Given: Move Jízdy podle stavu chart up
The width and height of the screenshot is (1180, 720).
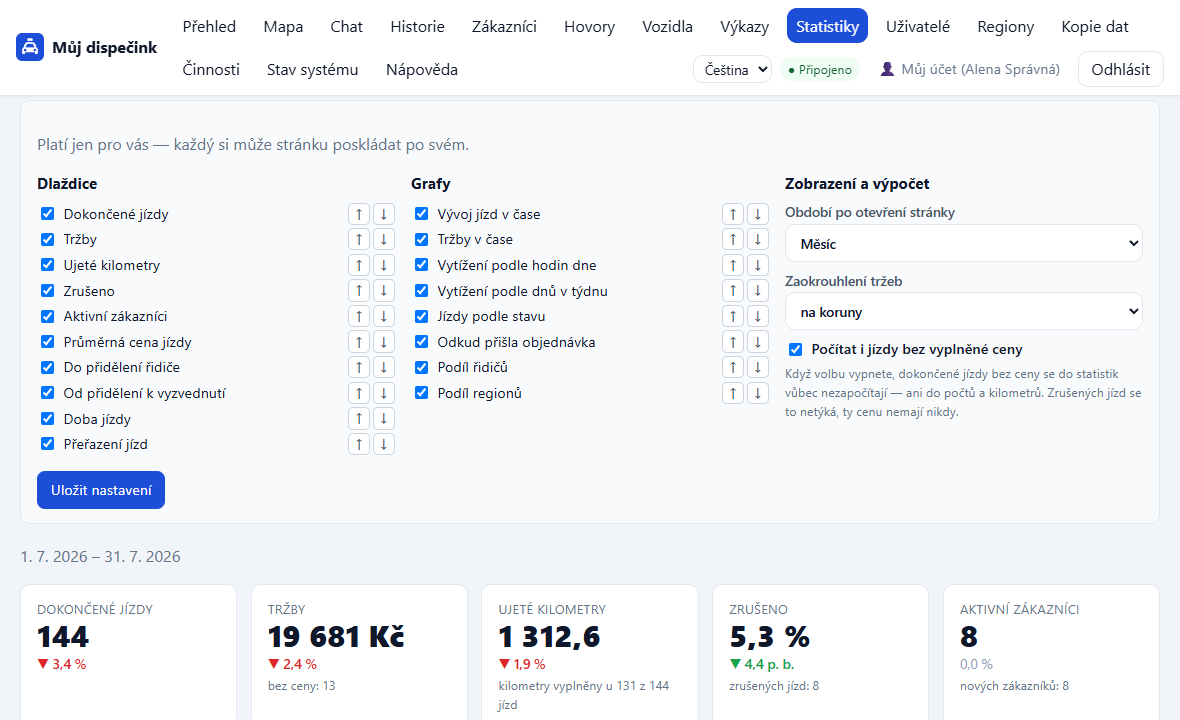Looking at the screenshot, I should click(x=733, y=317).
